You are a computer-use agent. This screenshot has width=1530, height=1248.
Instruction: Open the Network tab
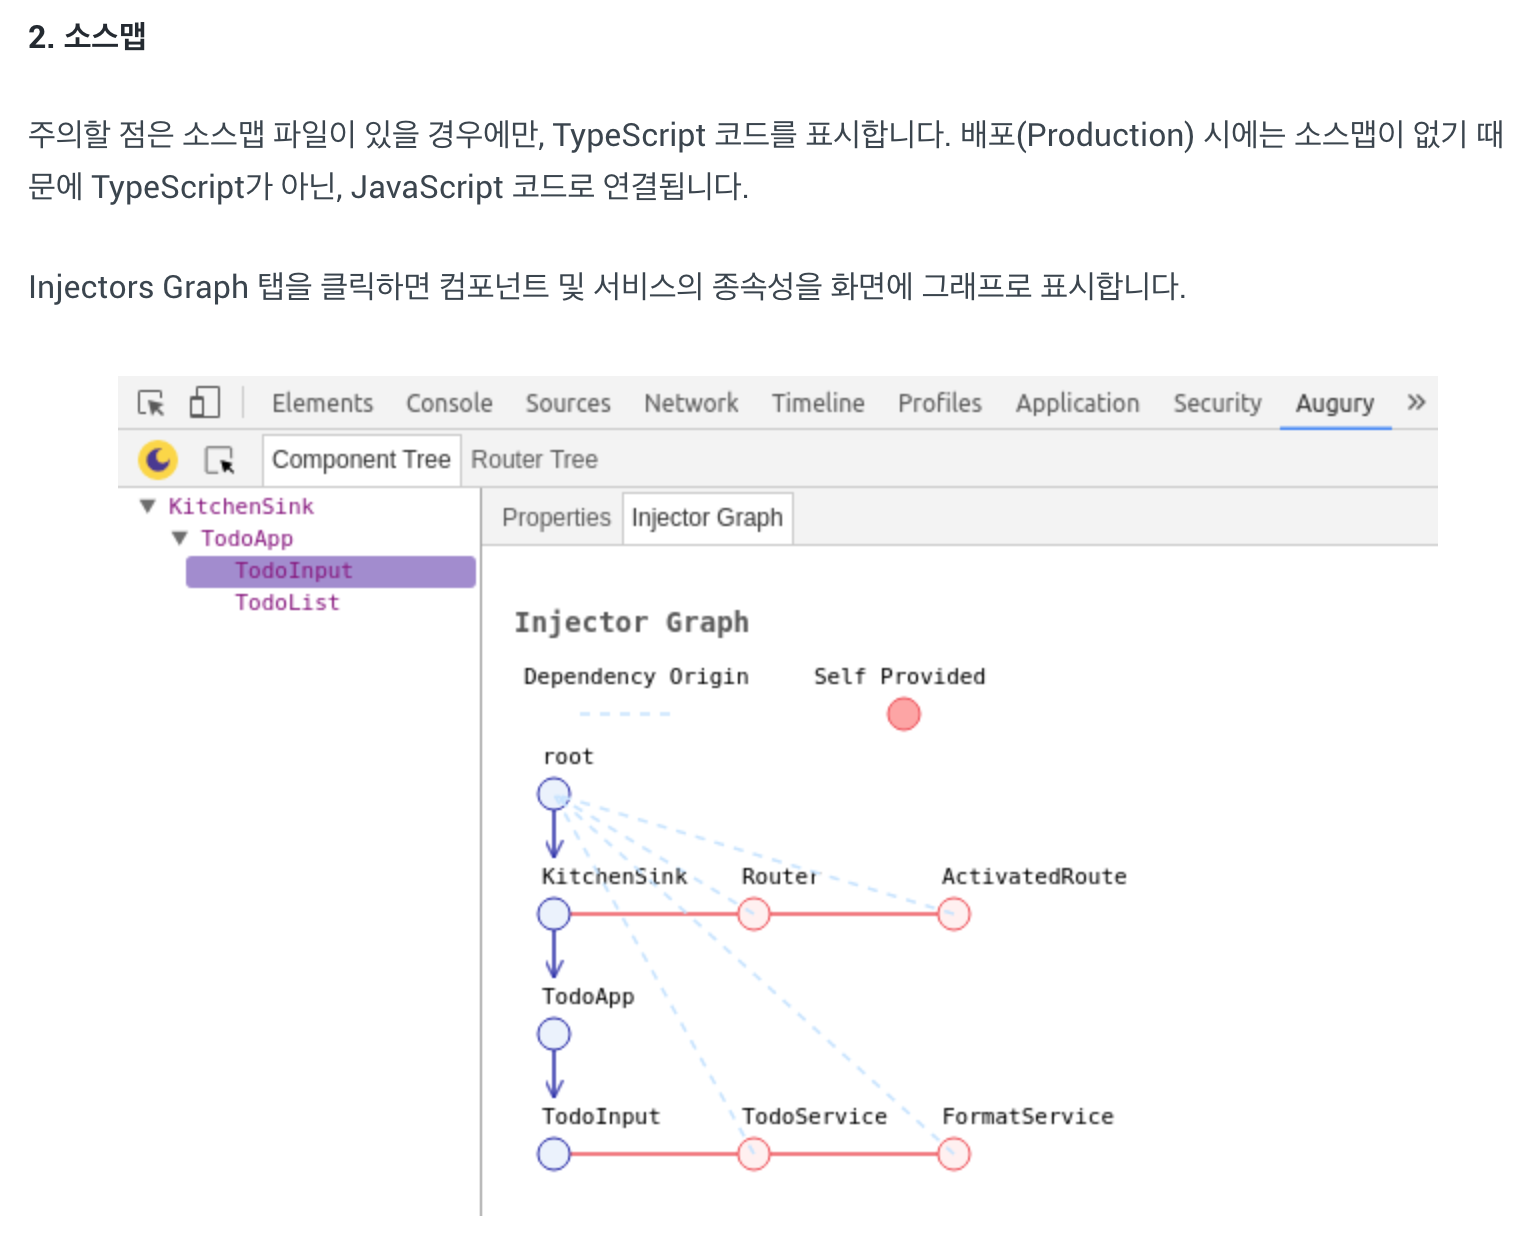click(691, 403)
